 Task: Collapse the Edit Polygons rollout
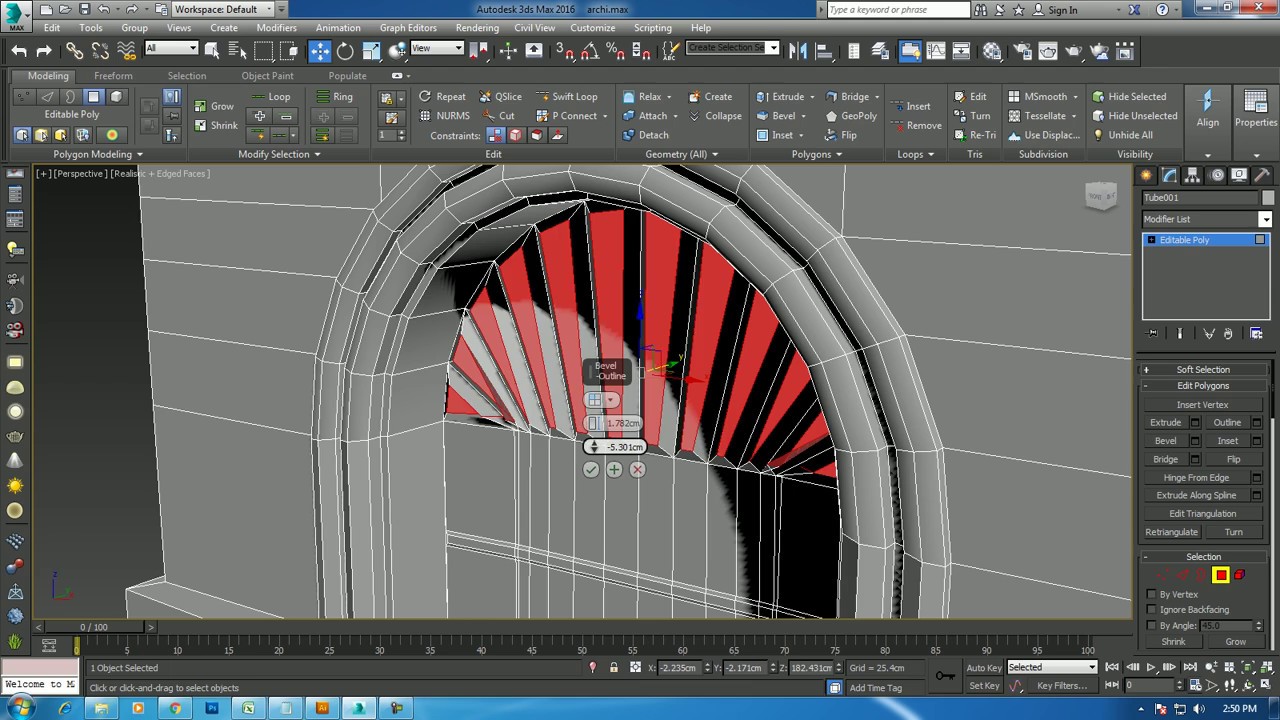[x=1203, y=386]
